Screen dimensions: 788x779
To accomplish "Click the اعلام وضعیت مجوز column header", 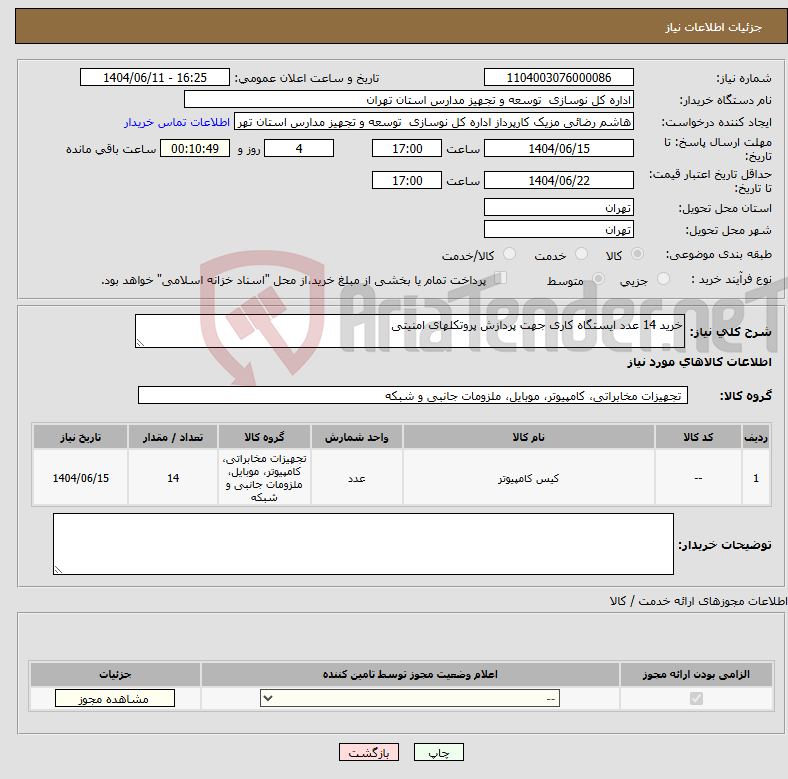I will coord(410,674).
